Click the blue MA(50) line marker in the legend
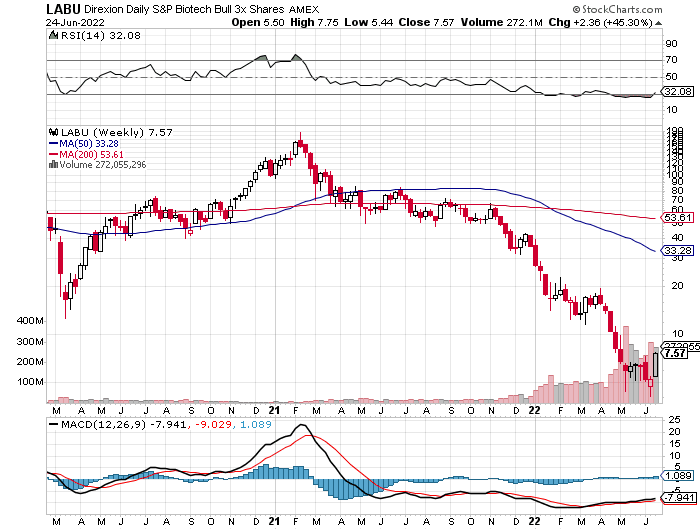This screenshot has width=700, height=530. (53, 143)
